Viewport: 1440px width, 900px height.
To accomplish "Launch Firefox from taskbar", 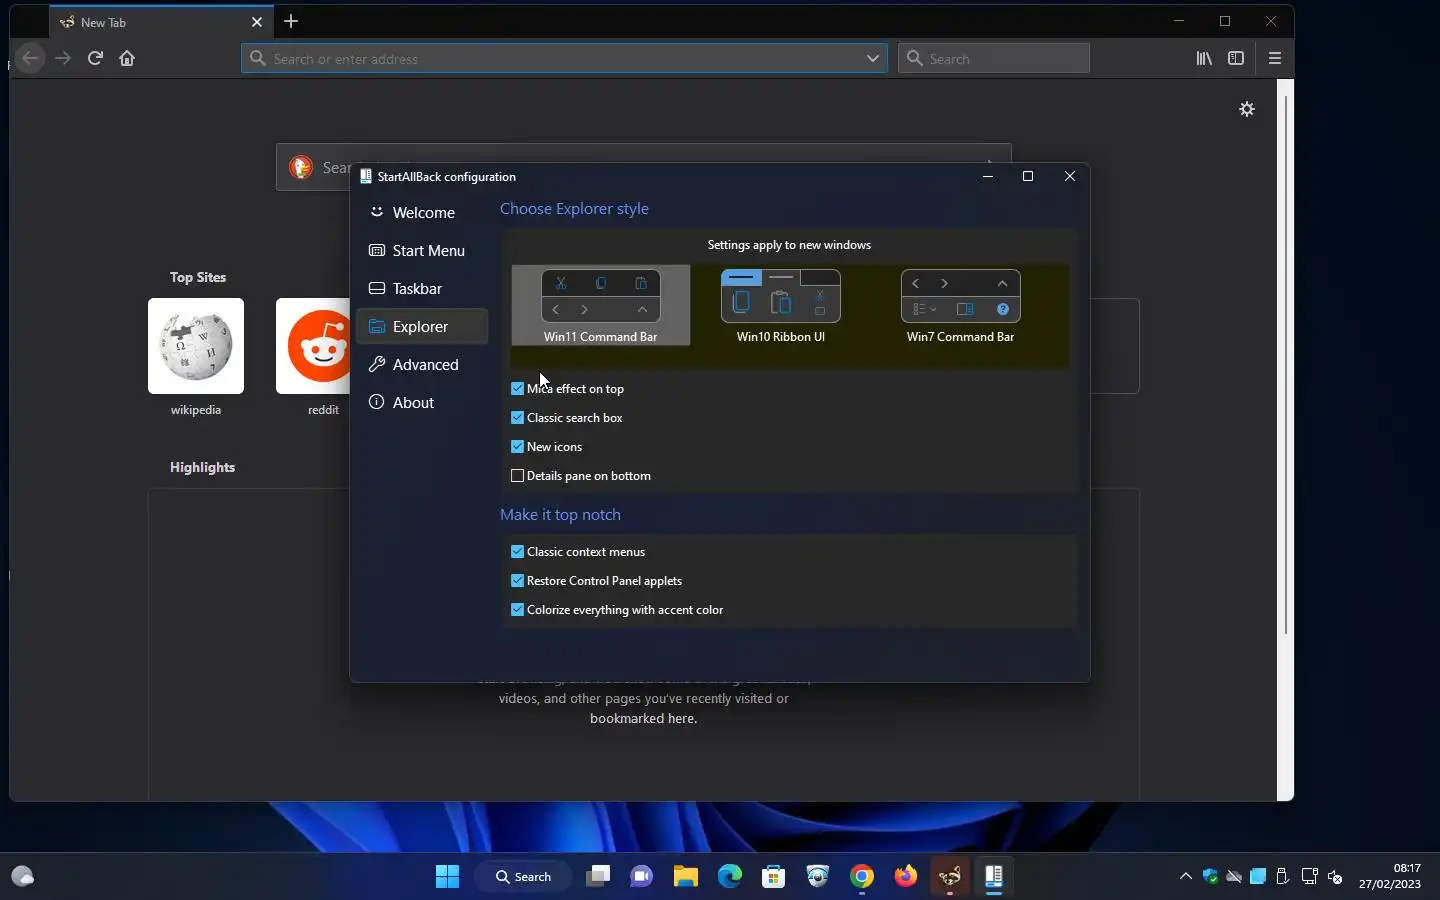I will (906, 877).
